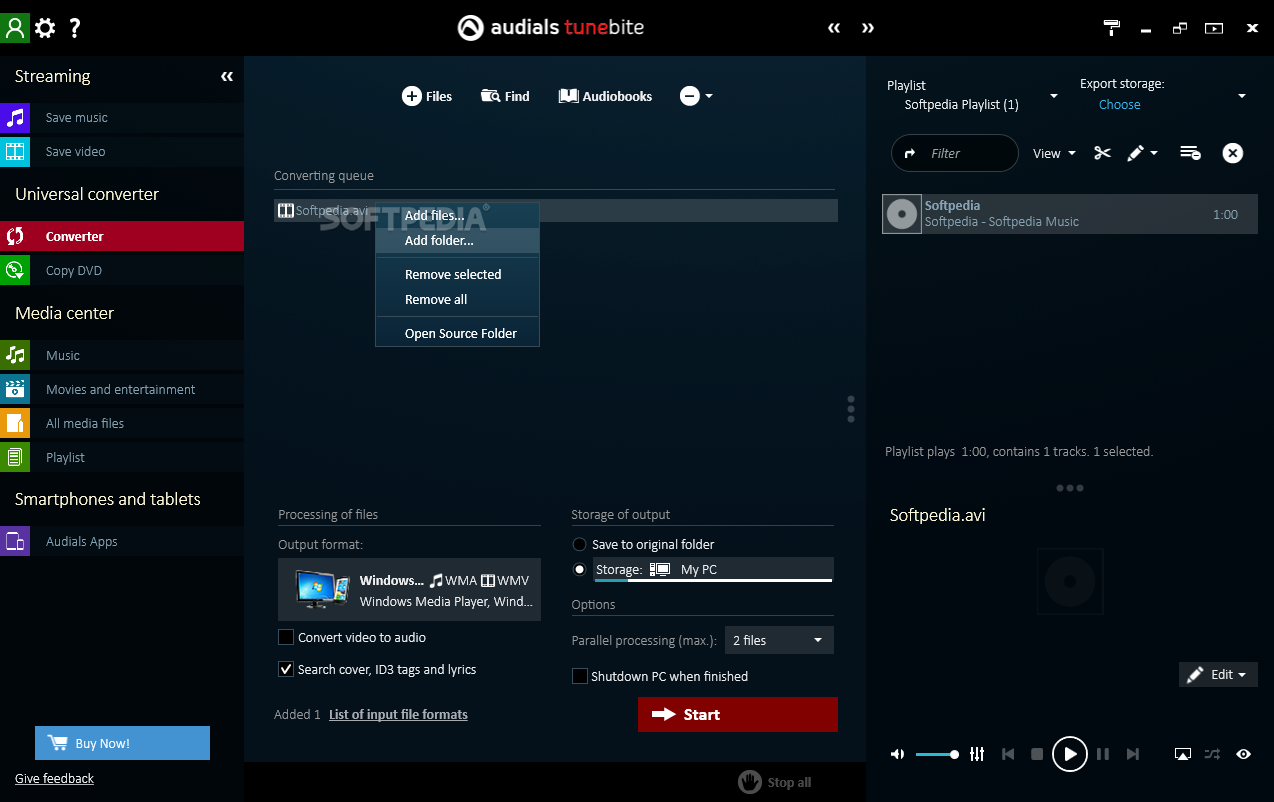Select Save to original folder radio button
This screenshot has height=802, width=1274.
[x=579, y=544]
